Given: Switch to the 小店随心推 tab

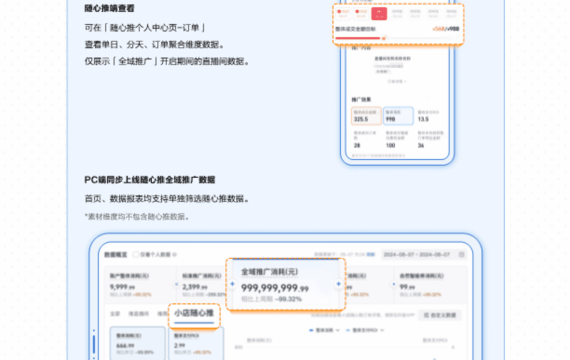Looking at the screenshot, I should click(x=194, y=314).
